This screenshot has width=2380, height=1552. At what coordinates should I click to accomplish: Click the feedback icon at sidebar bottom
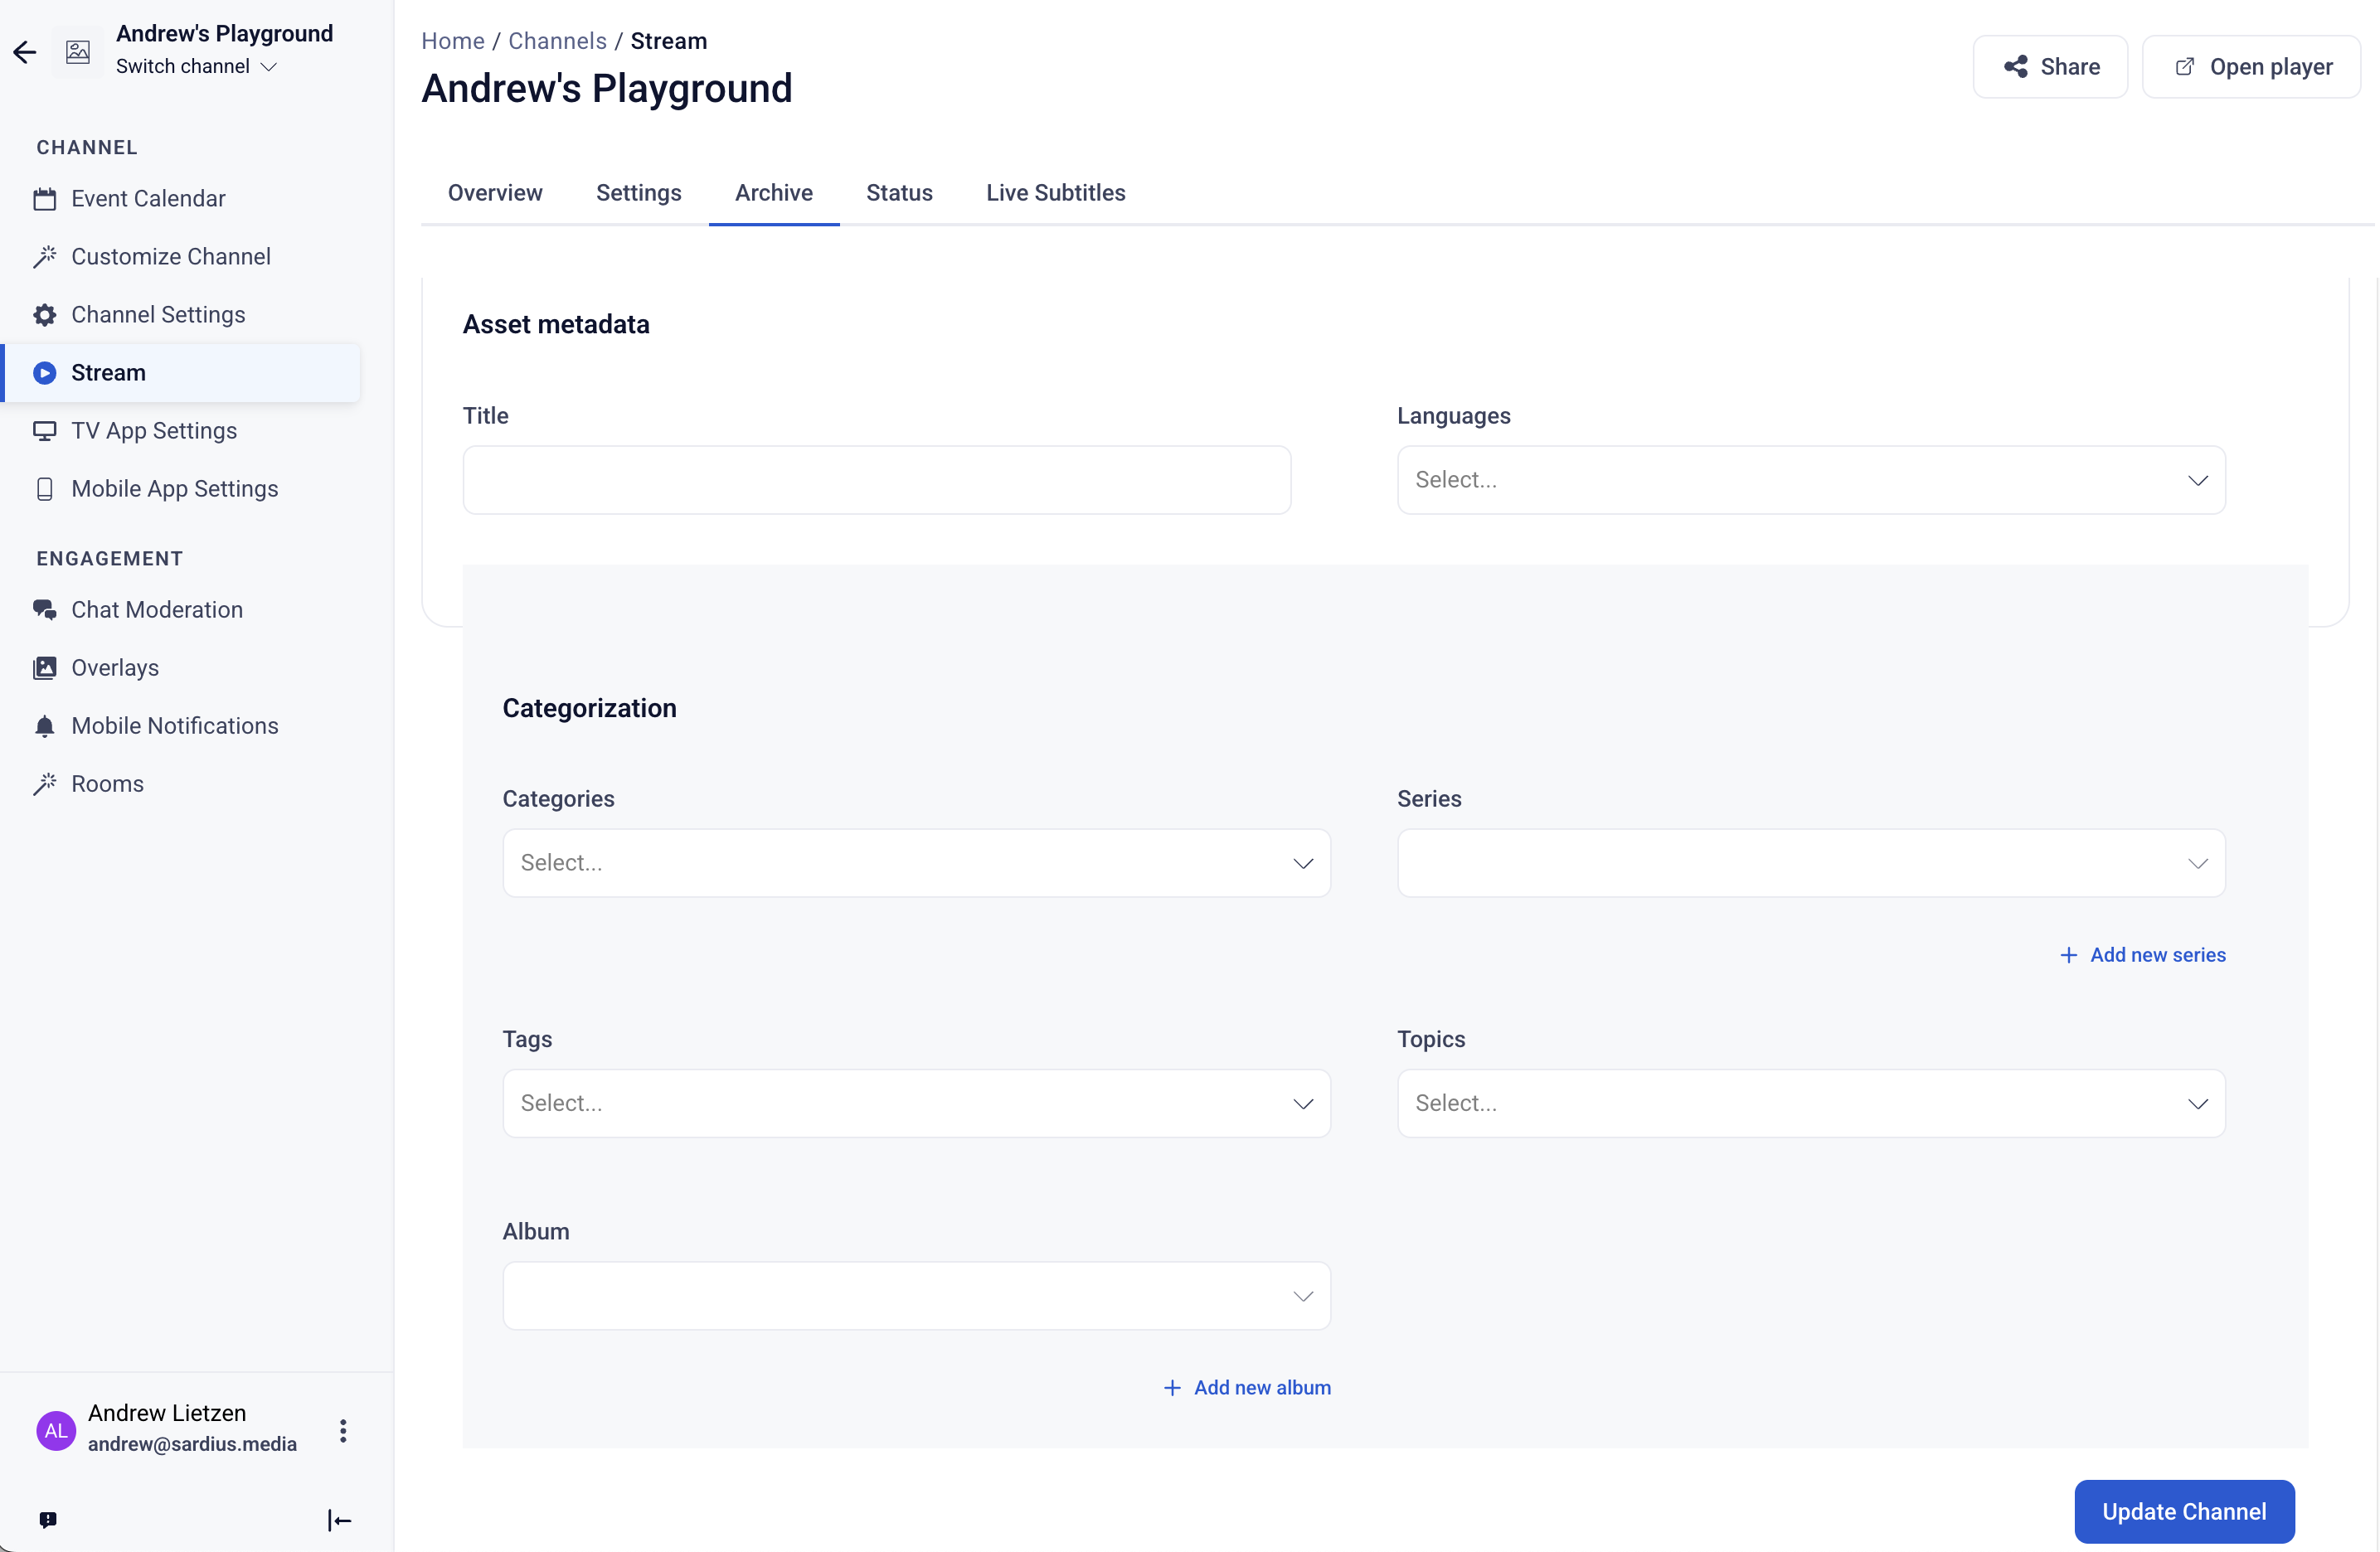click(48, 1520)
